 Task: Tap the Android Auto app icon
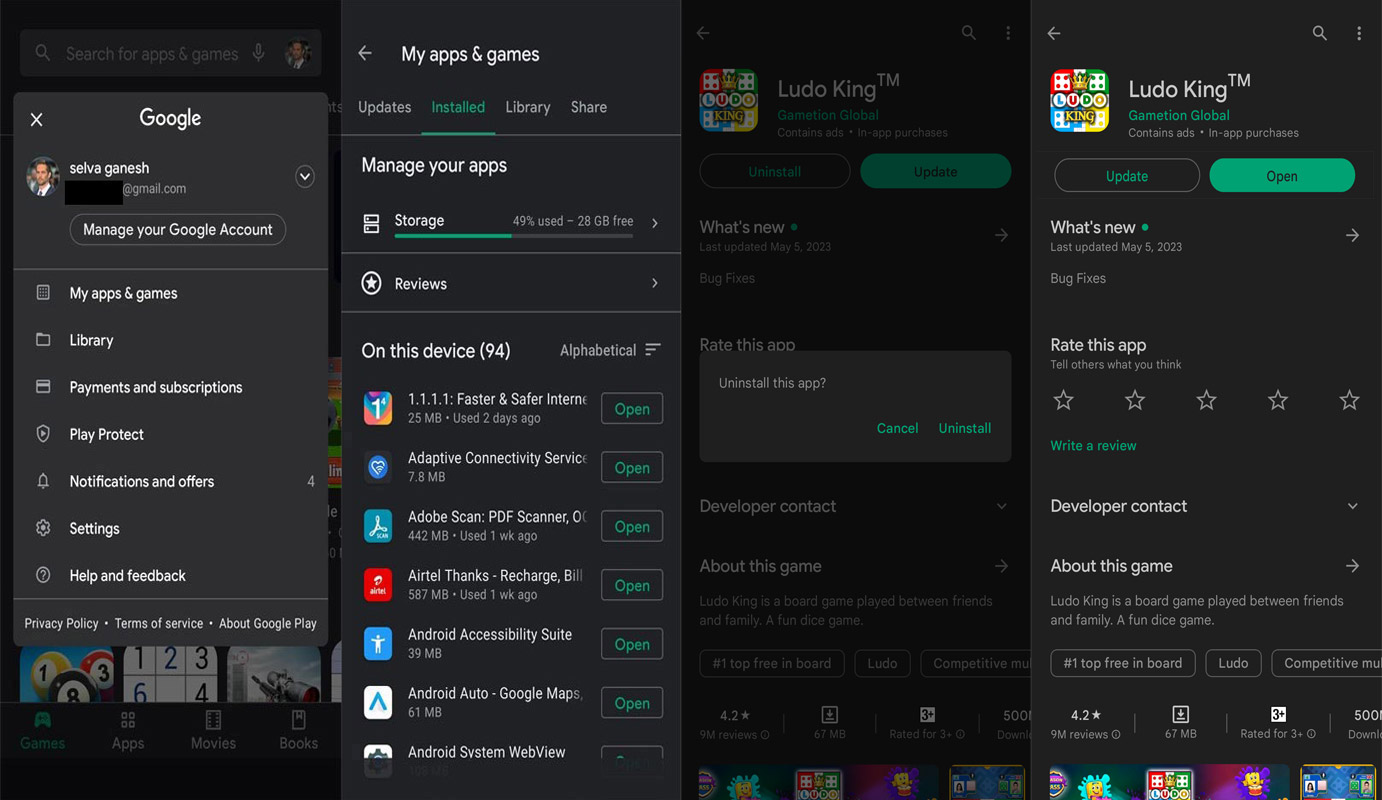(378, 702)
